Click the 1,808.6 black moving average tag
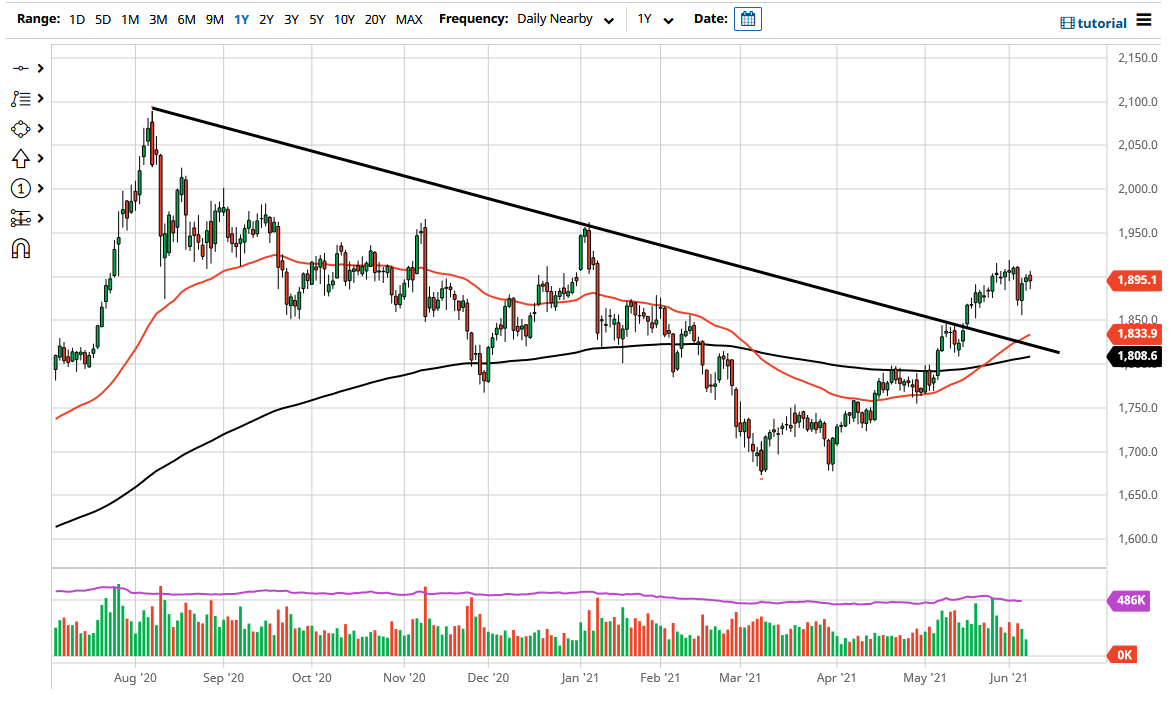Viewport: 1171px width, 705px height. [1135, 356]
